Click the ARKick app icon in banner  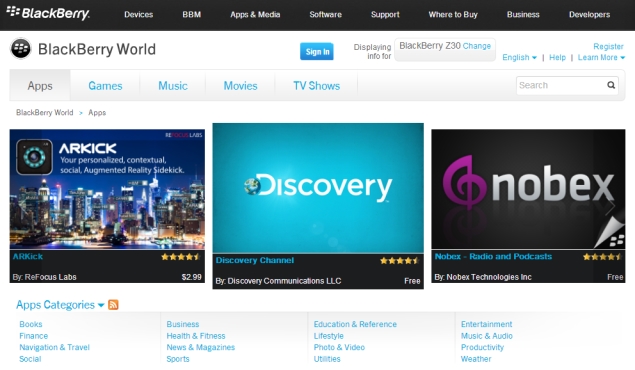(x=34, y=157)
